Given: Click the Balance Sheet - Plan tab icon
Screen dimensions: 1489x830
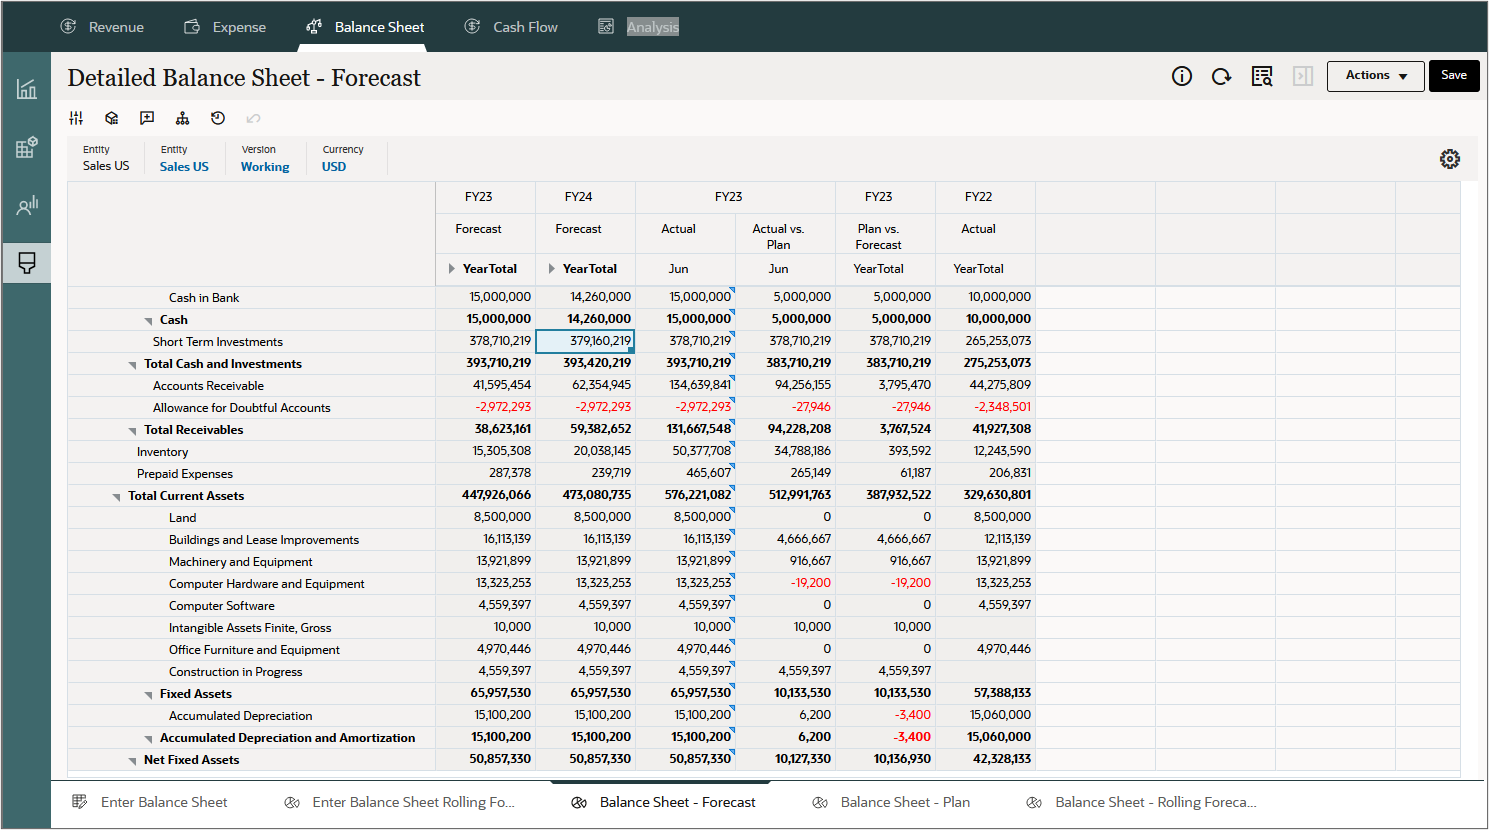Looking at the screenshot, I should (820, 802).
